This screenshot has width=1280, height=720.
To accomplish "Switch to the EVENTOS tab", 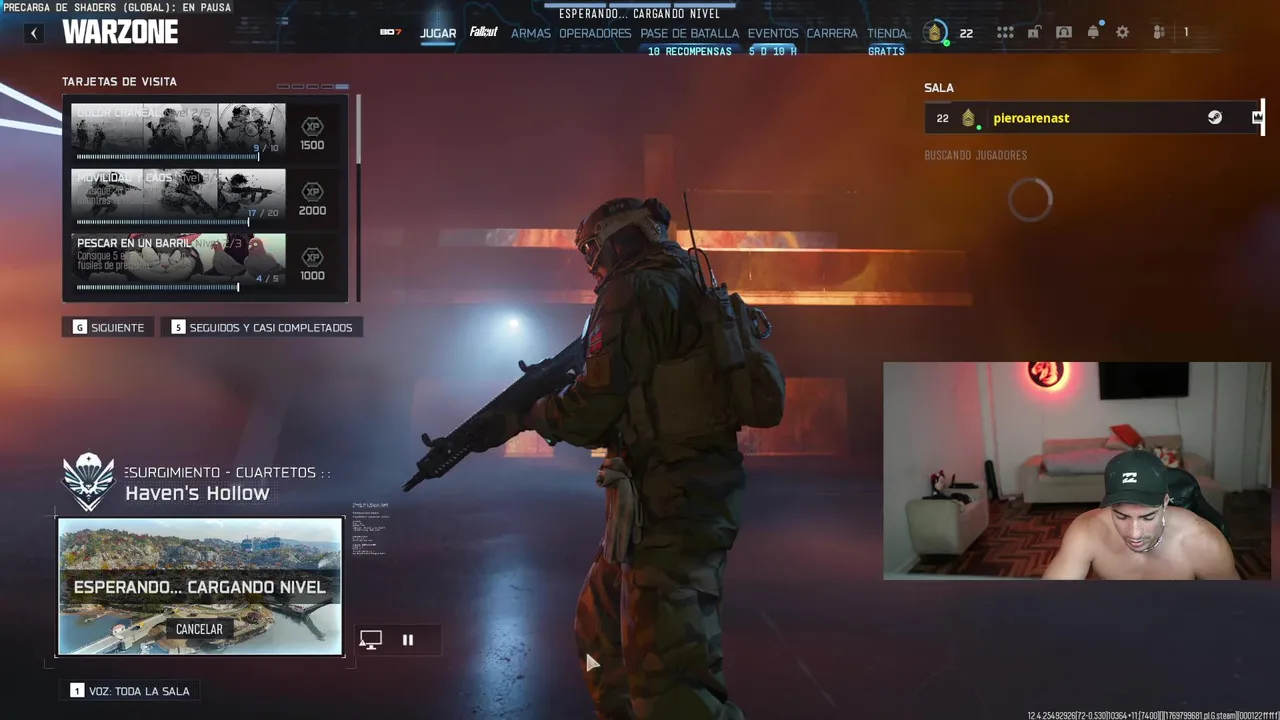I will click(x=773, y=33).
